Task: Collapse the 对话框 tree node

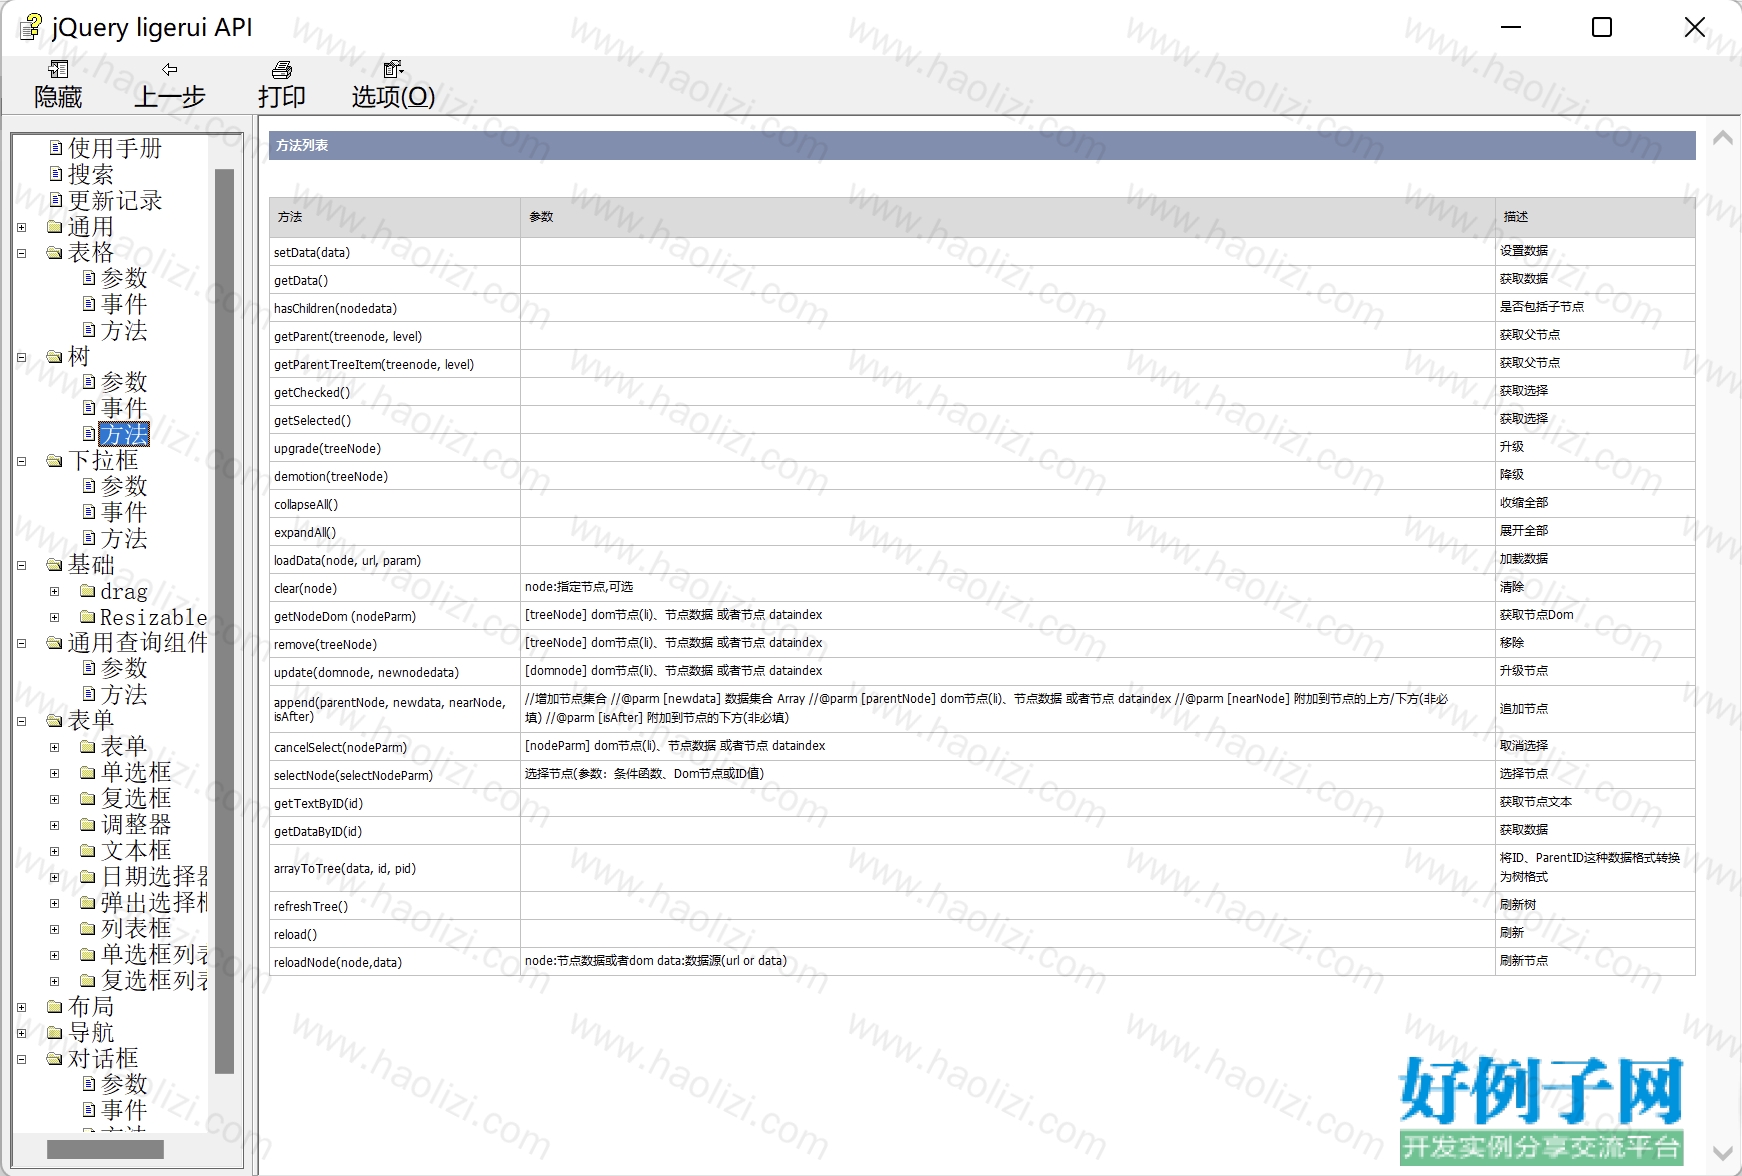Action: tap(21, 1059)
